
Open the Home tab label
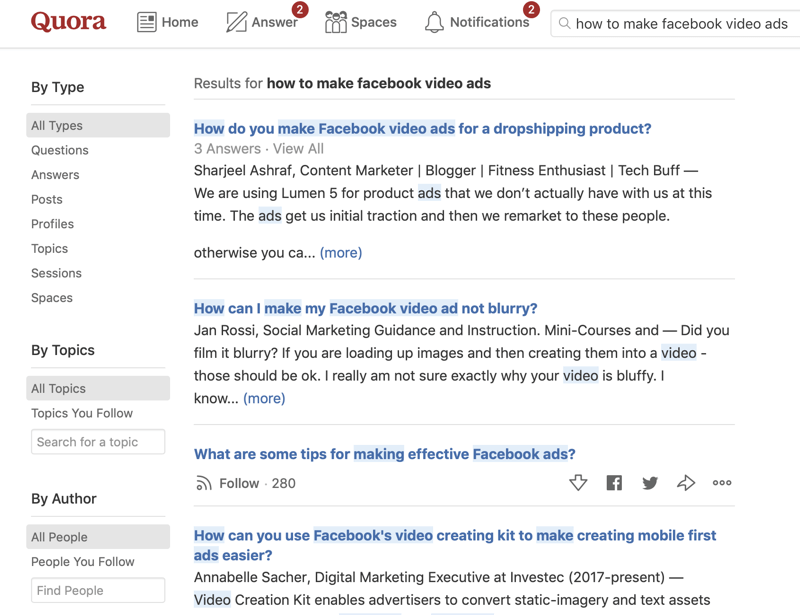(180, 22)
